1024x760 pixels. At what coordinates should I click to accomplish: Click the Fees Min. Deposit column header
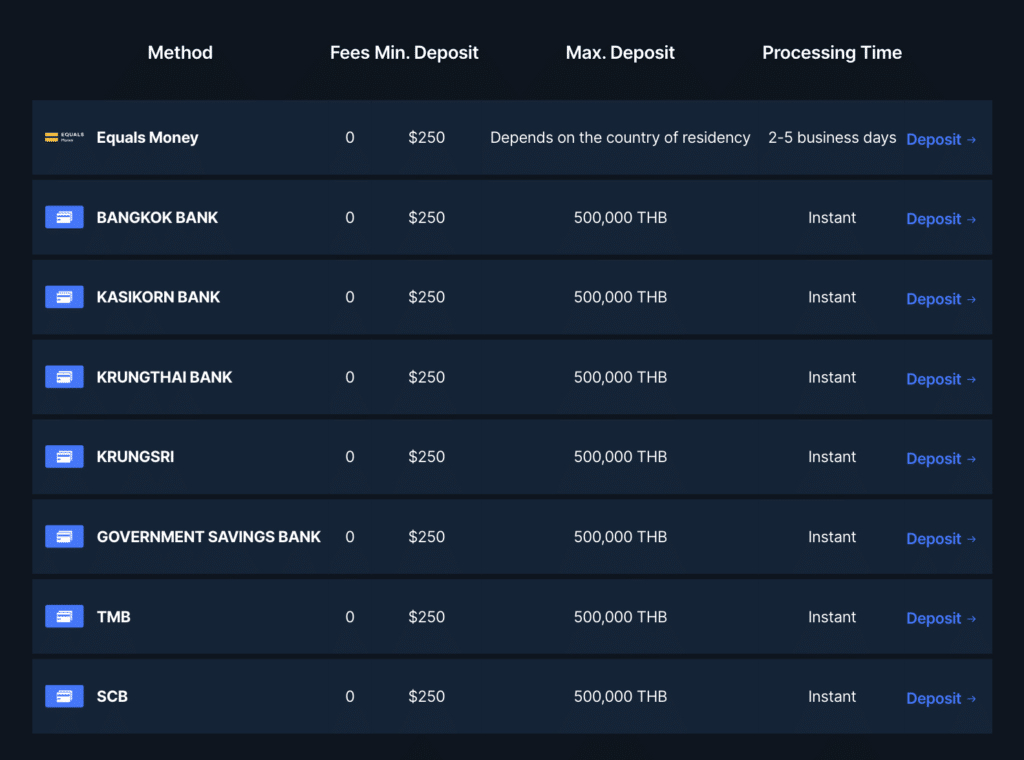(x=404, y=52)
